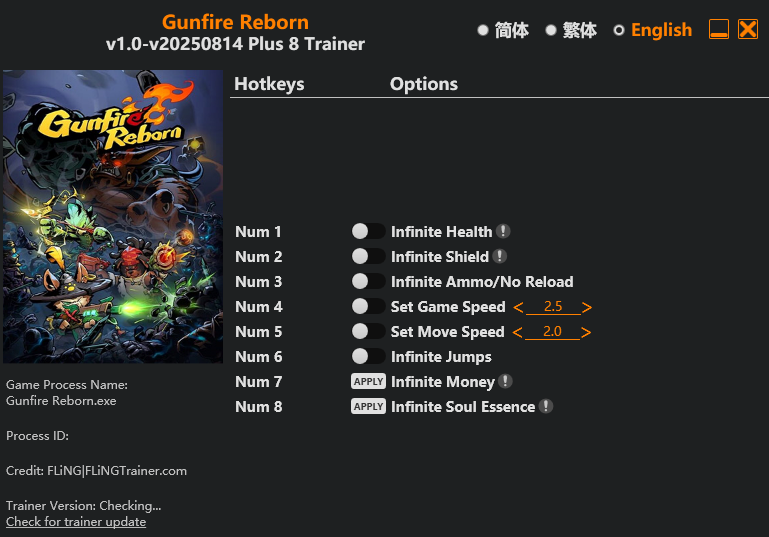The width and height of the screenshot is (769, 537).
Task: Click the Gunfire Reborn cover art
Action: coord(113,216)
